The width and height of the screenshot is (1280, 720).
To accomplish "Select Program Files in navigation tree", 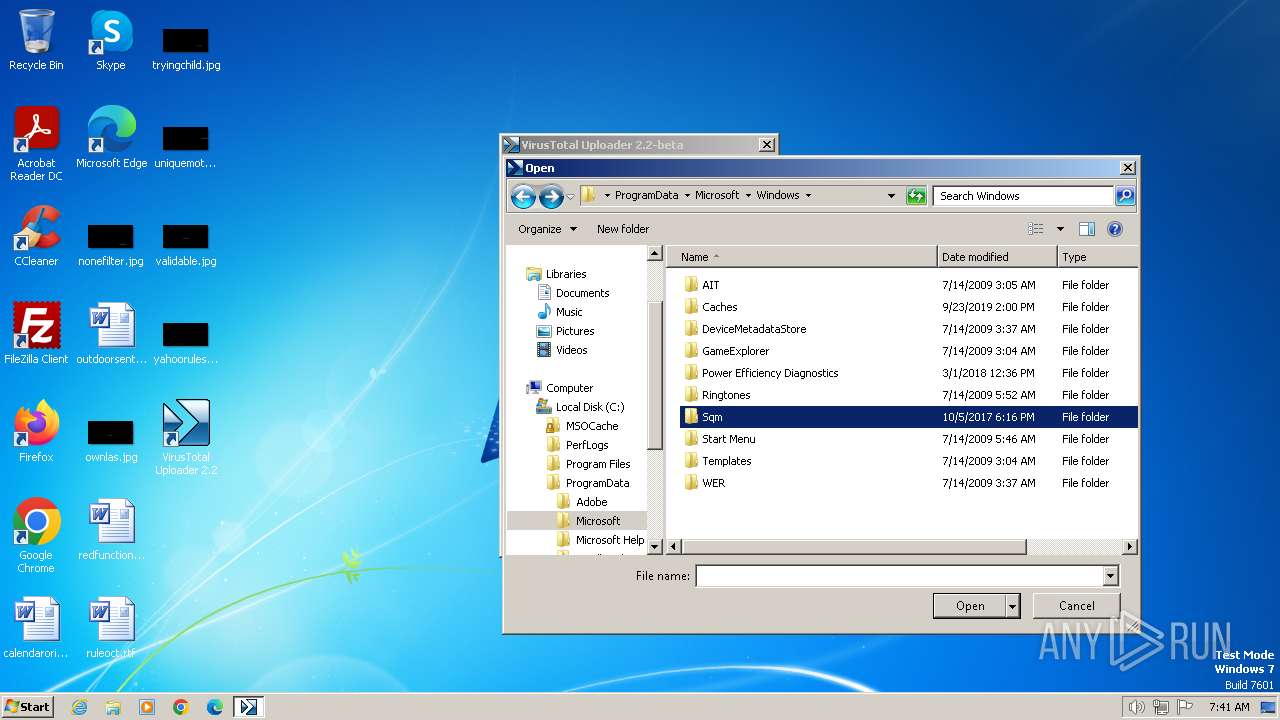I will tap(598, 464).
